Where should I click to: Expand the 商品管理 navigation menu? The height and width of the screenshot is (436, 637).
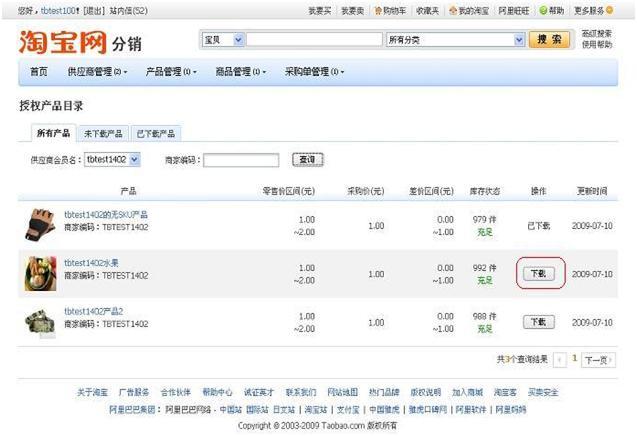pos(240,72)
